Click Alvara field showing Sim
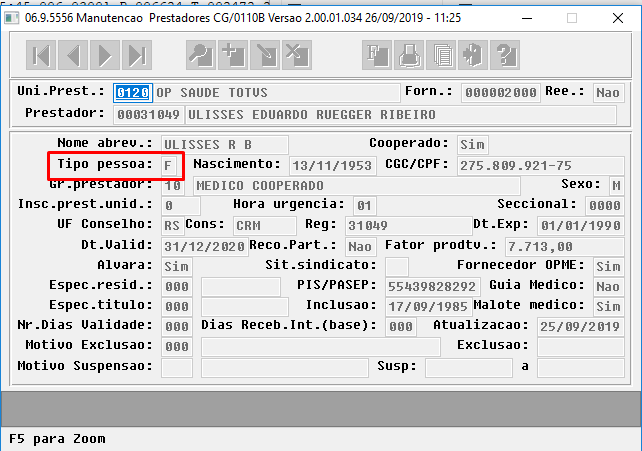 click(x=177, y=267)
